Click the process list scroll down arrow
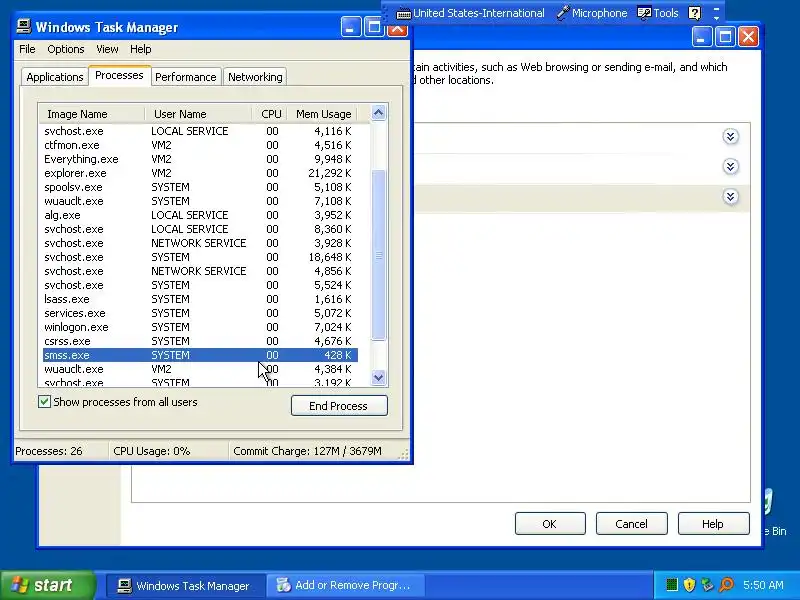800x600 pixels. 379,378
